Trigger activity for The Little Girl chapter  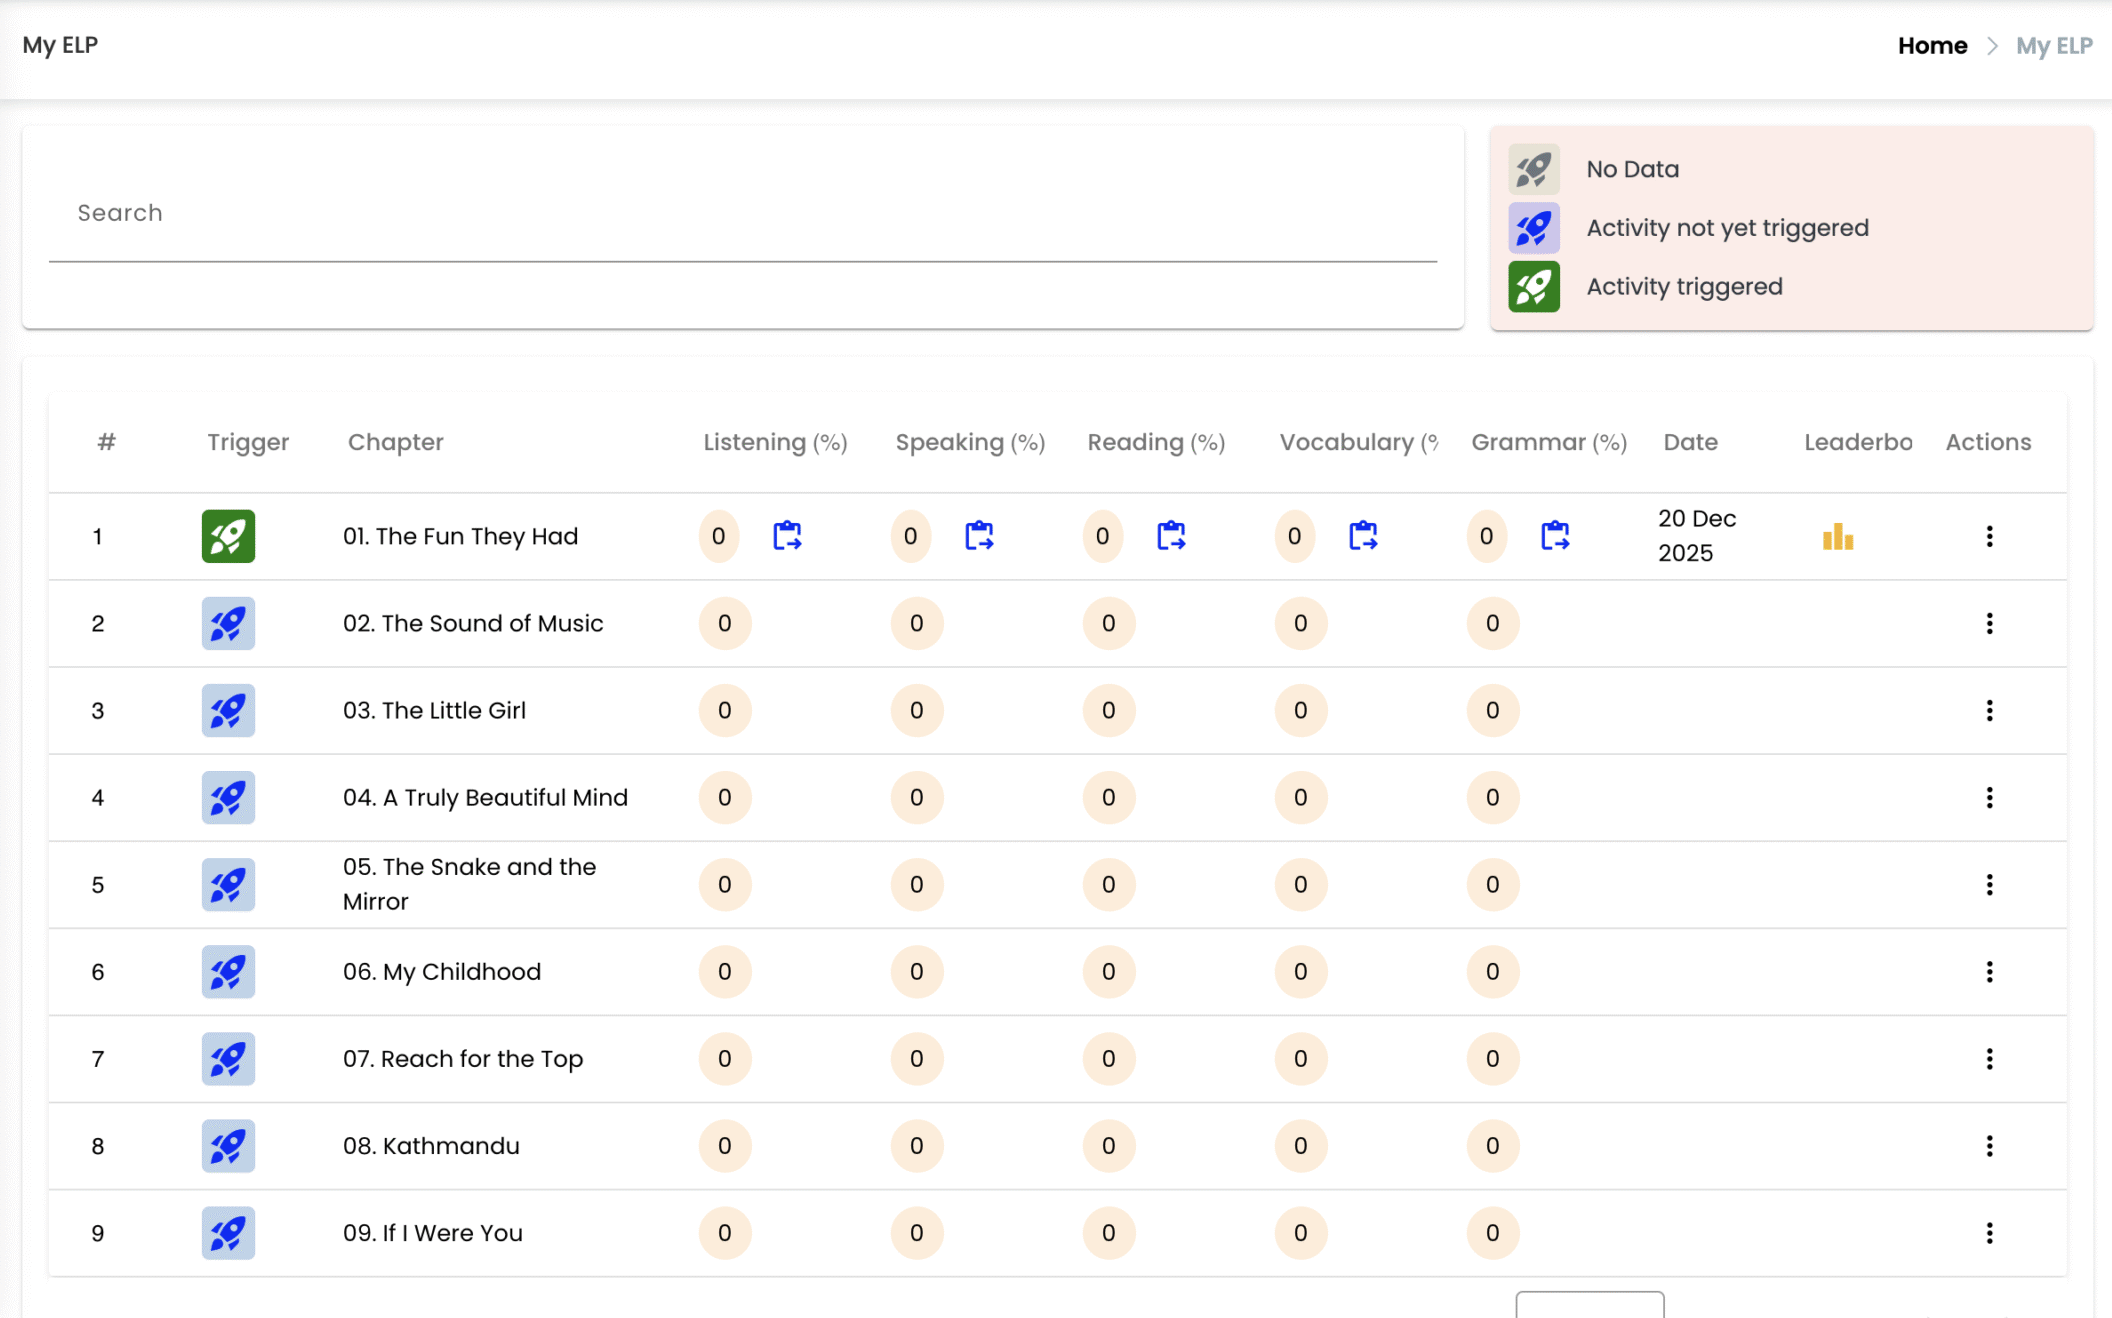click(x=228, y=710)
